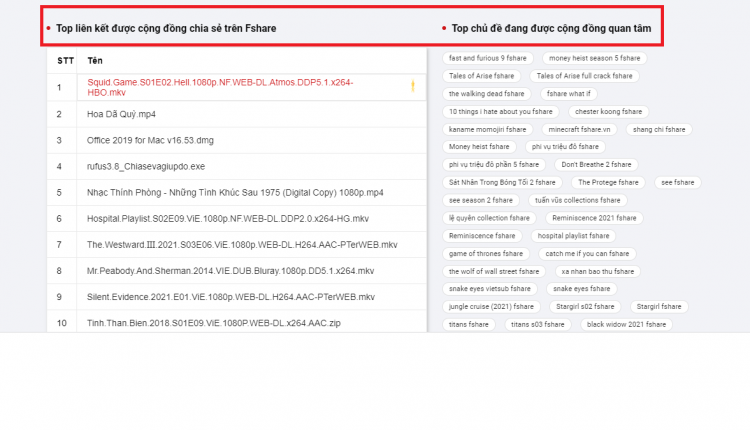Open tag game of thrones fshare
The width and height of the screenshot is (750, 430).
486,254
